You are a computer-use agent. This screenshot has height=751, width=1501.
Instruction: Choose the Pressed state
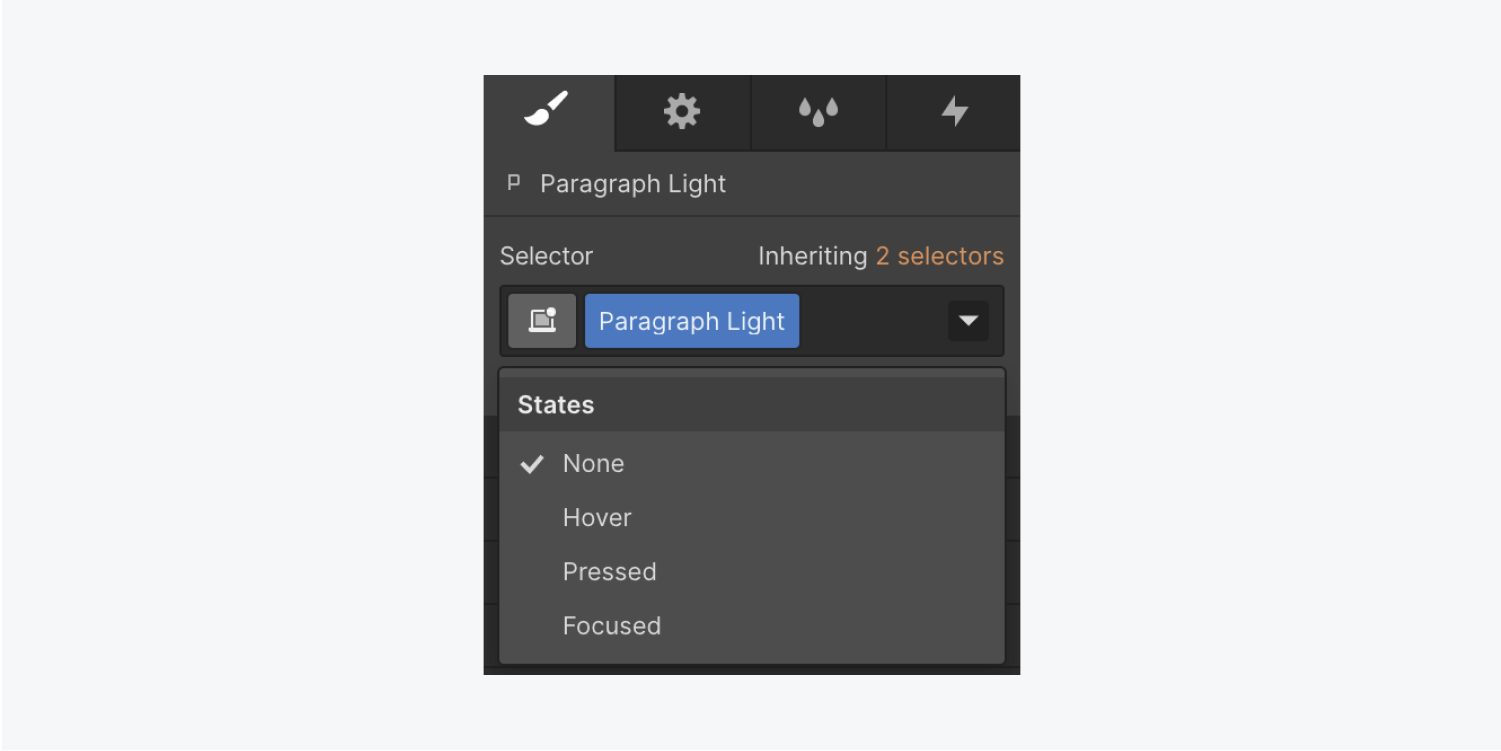[x=752, y=572]
